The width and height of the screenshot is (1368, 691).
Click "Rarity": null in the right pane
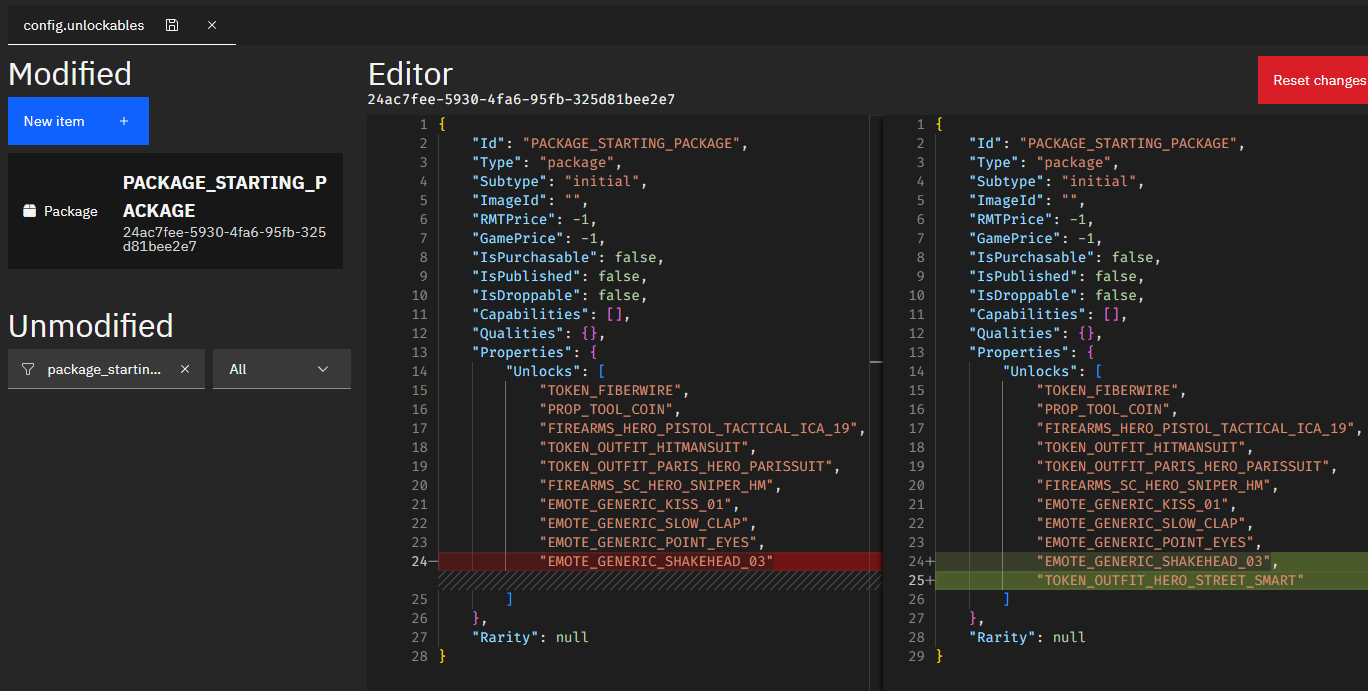point(1027,637)
